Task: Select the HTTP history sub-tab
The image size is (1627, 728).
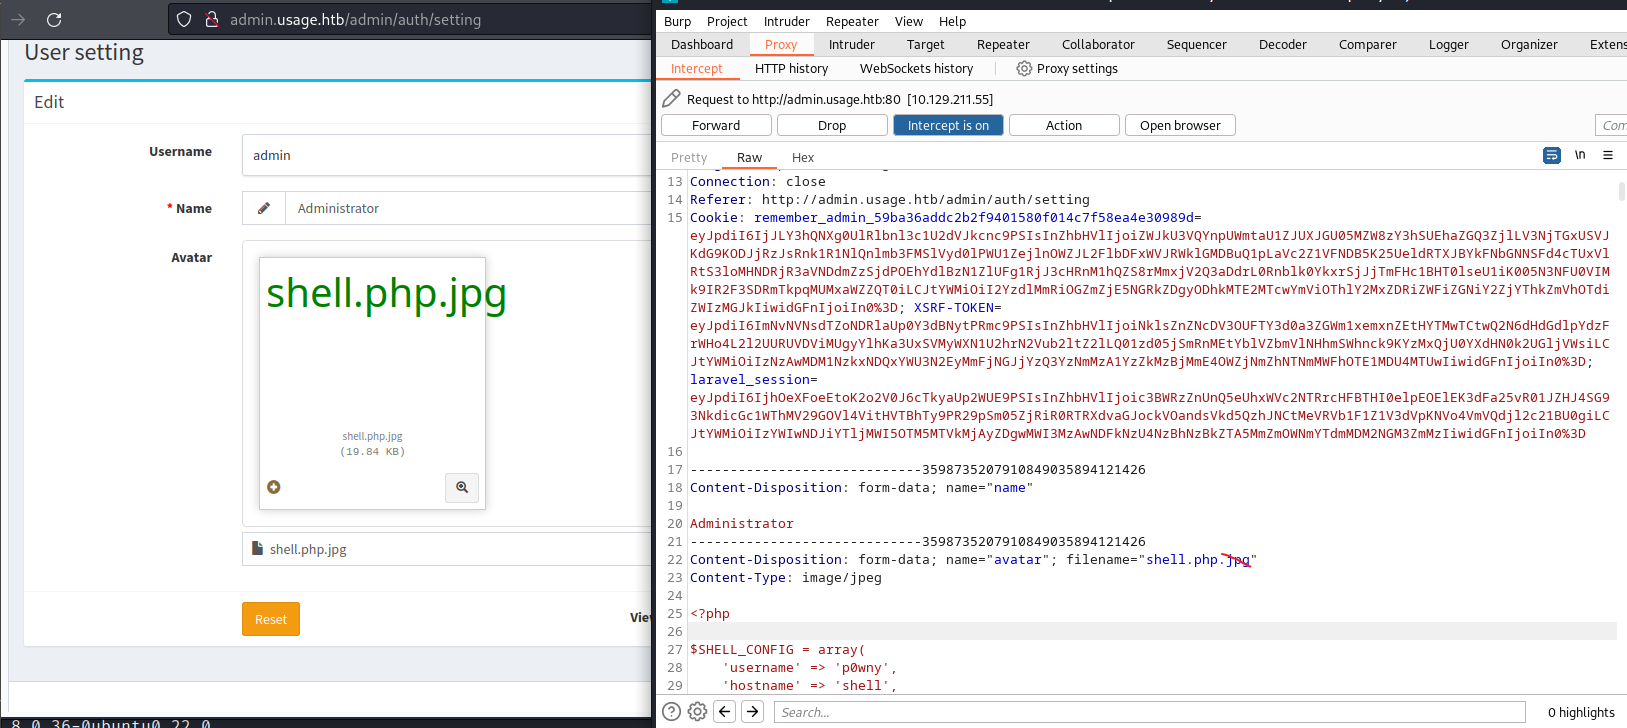Action: pos(791,68)
